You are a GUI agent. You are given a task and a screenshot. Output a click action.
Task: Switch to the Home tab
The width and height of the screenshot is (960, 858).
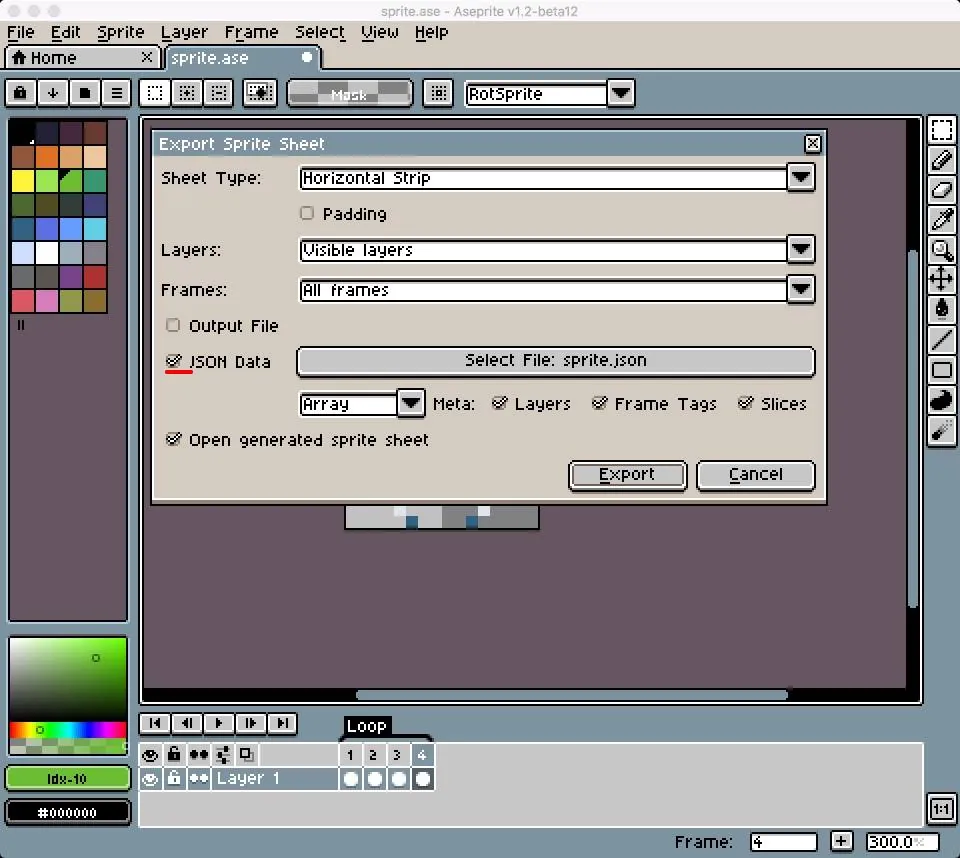click(x=83, y=58)
